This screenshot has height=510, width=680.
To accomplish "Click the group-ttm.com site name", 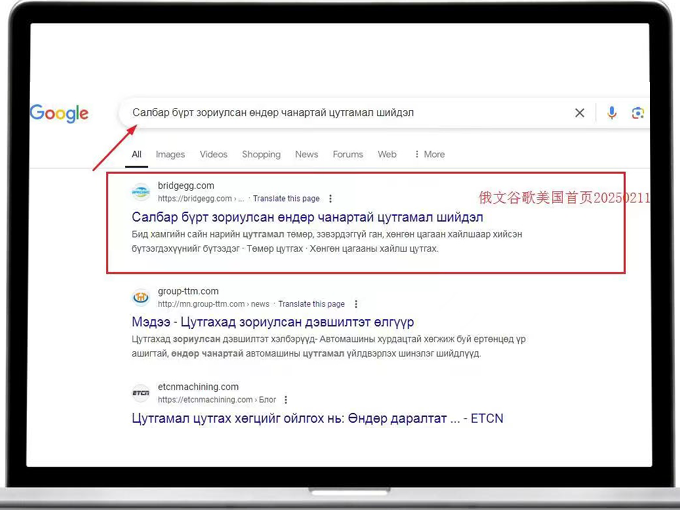I will tap(188, 291).
